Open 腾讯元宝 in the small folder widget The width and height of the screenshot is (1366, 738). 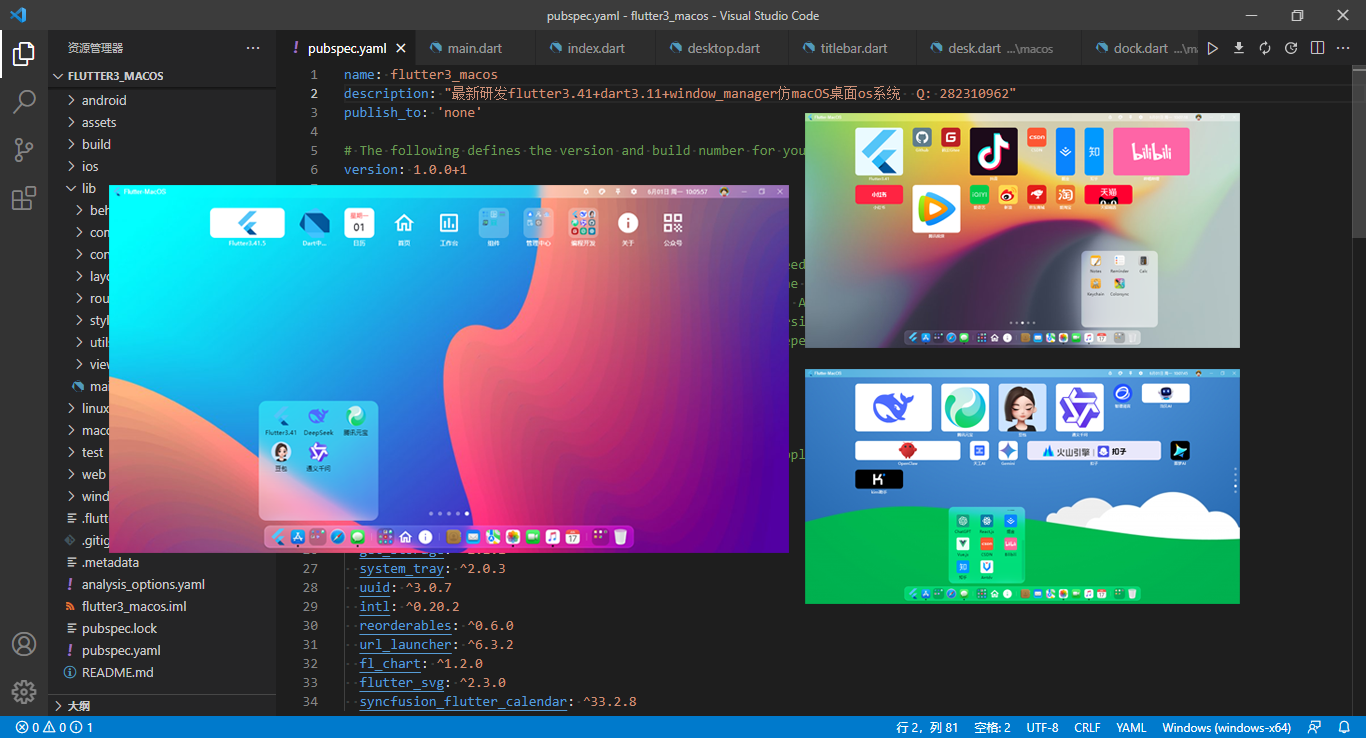(x=355, y=417)
